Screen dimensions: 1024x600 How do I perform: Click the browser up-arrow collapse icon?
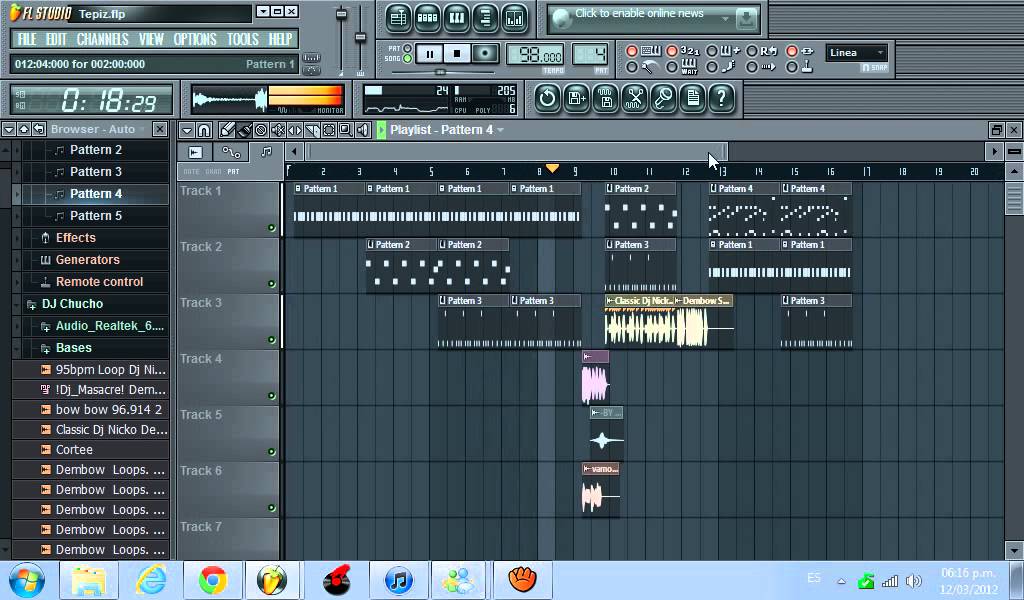24,129
